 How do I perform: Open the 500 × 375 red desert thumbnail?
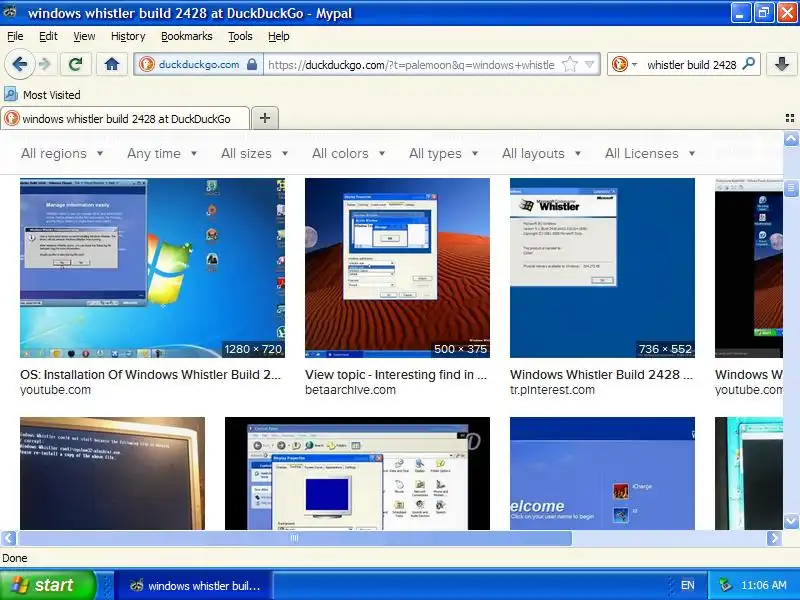(397, 268)
